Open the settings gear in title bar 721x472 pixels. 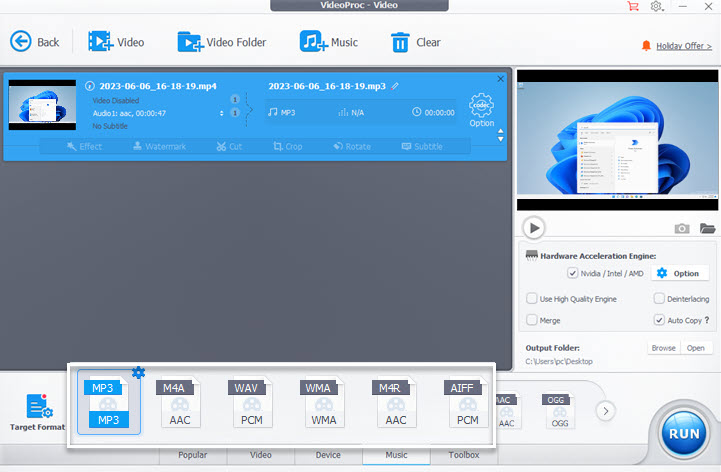click(x=657, y=6)
